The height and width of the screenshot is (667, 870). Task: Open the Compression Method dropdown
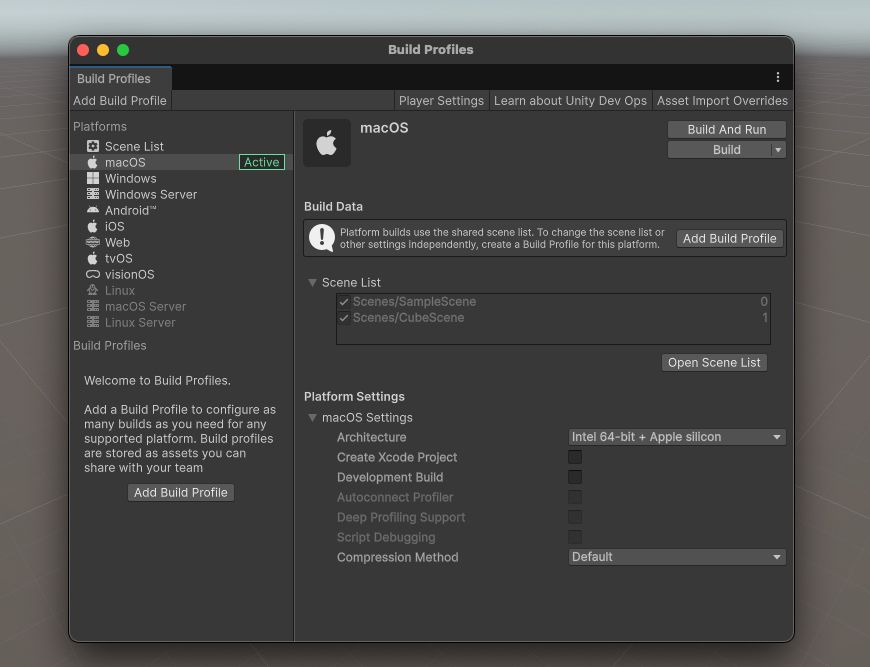tap(677, 557)
